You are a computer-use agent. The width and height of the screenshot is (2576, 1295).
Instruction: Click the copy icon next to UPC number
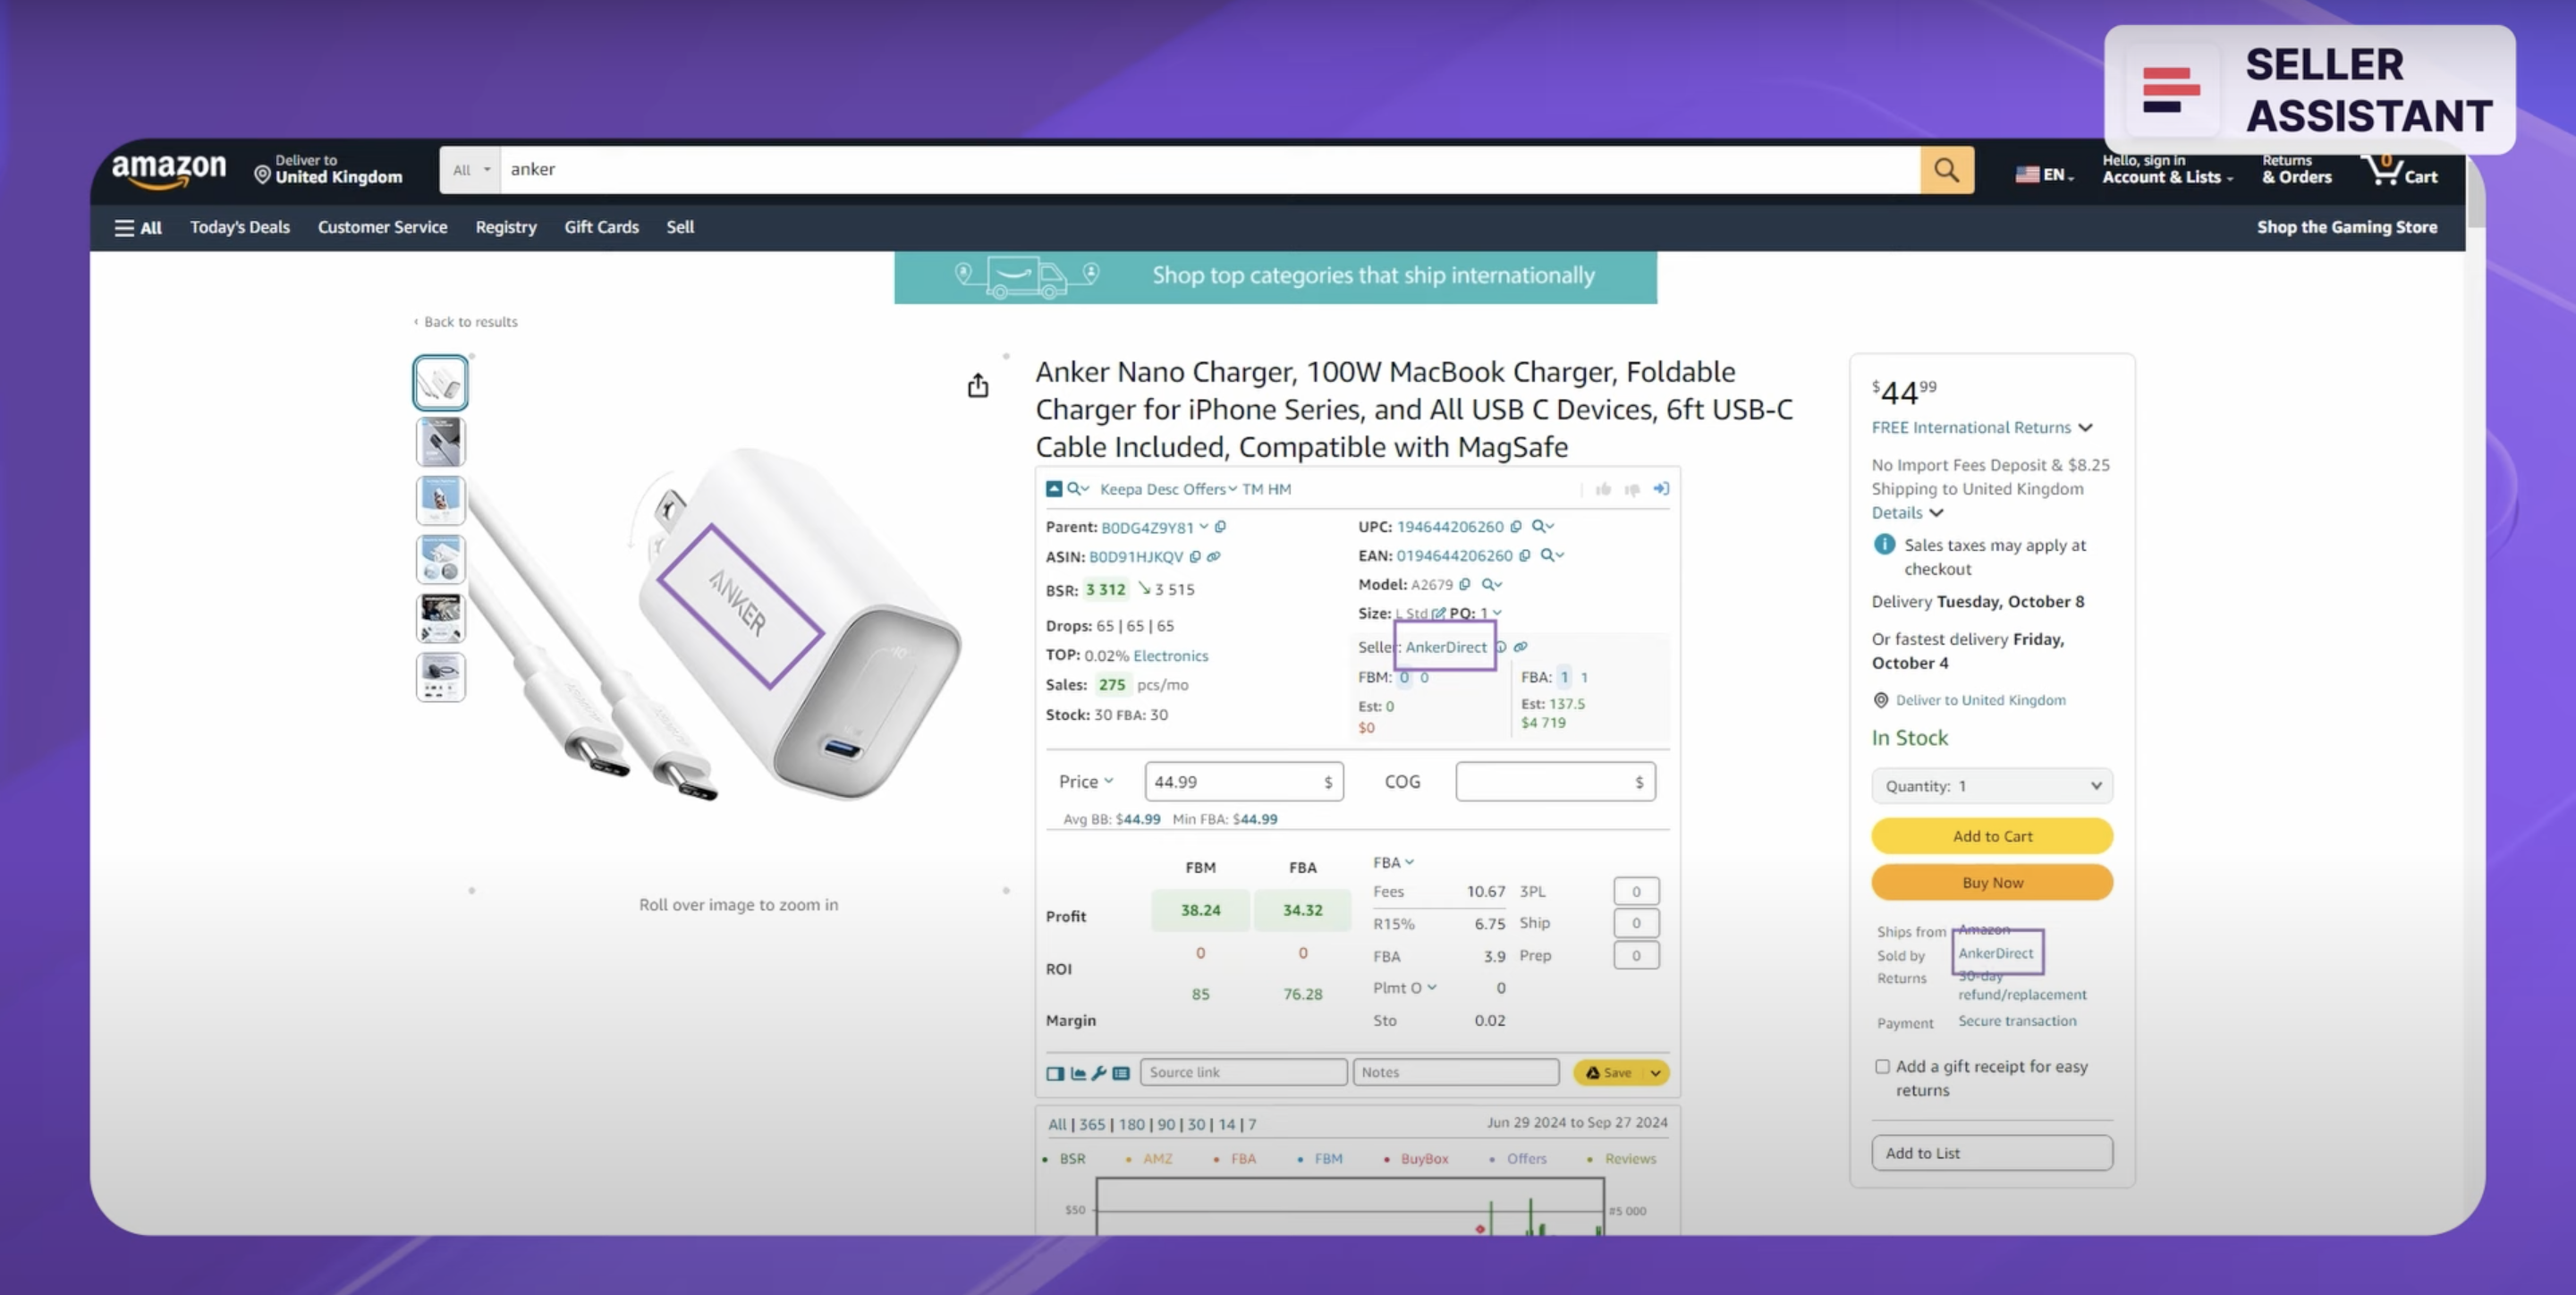pos(1516,527)
